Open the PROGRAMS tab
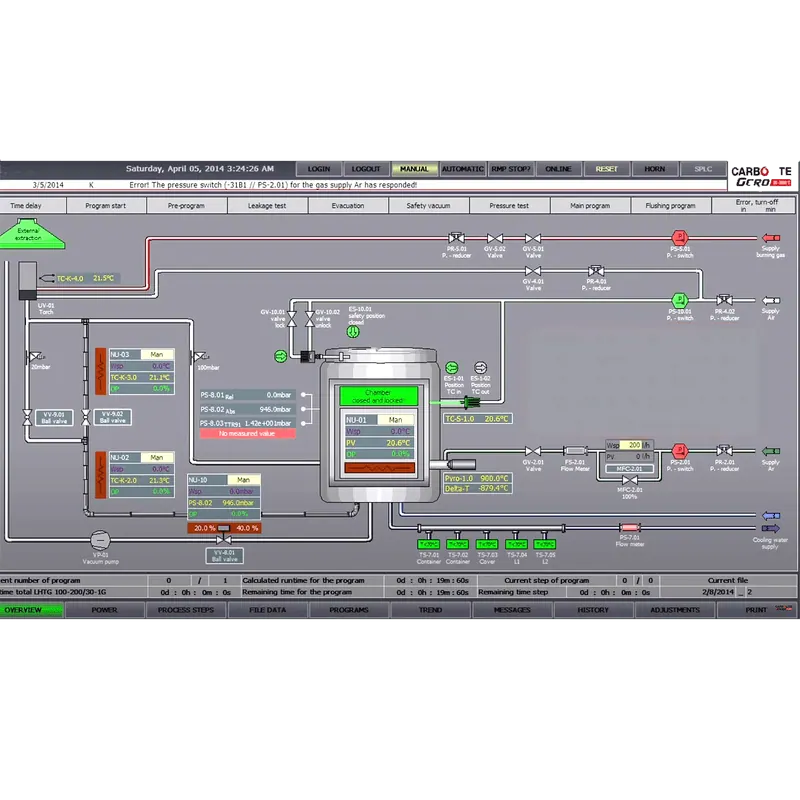This screenshot has width=800, height=800. (x=349, y=610)
